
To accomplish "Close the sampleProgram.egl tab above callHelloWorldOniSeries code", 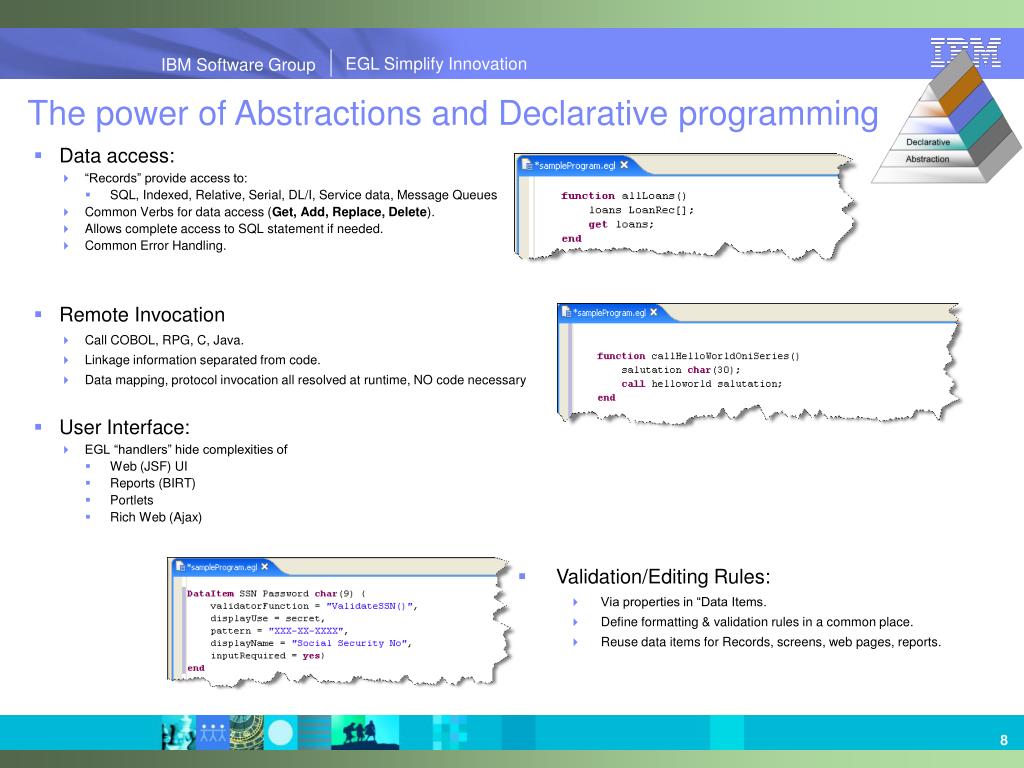I will pyautogui.click(x=654, y=312).
